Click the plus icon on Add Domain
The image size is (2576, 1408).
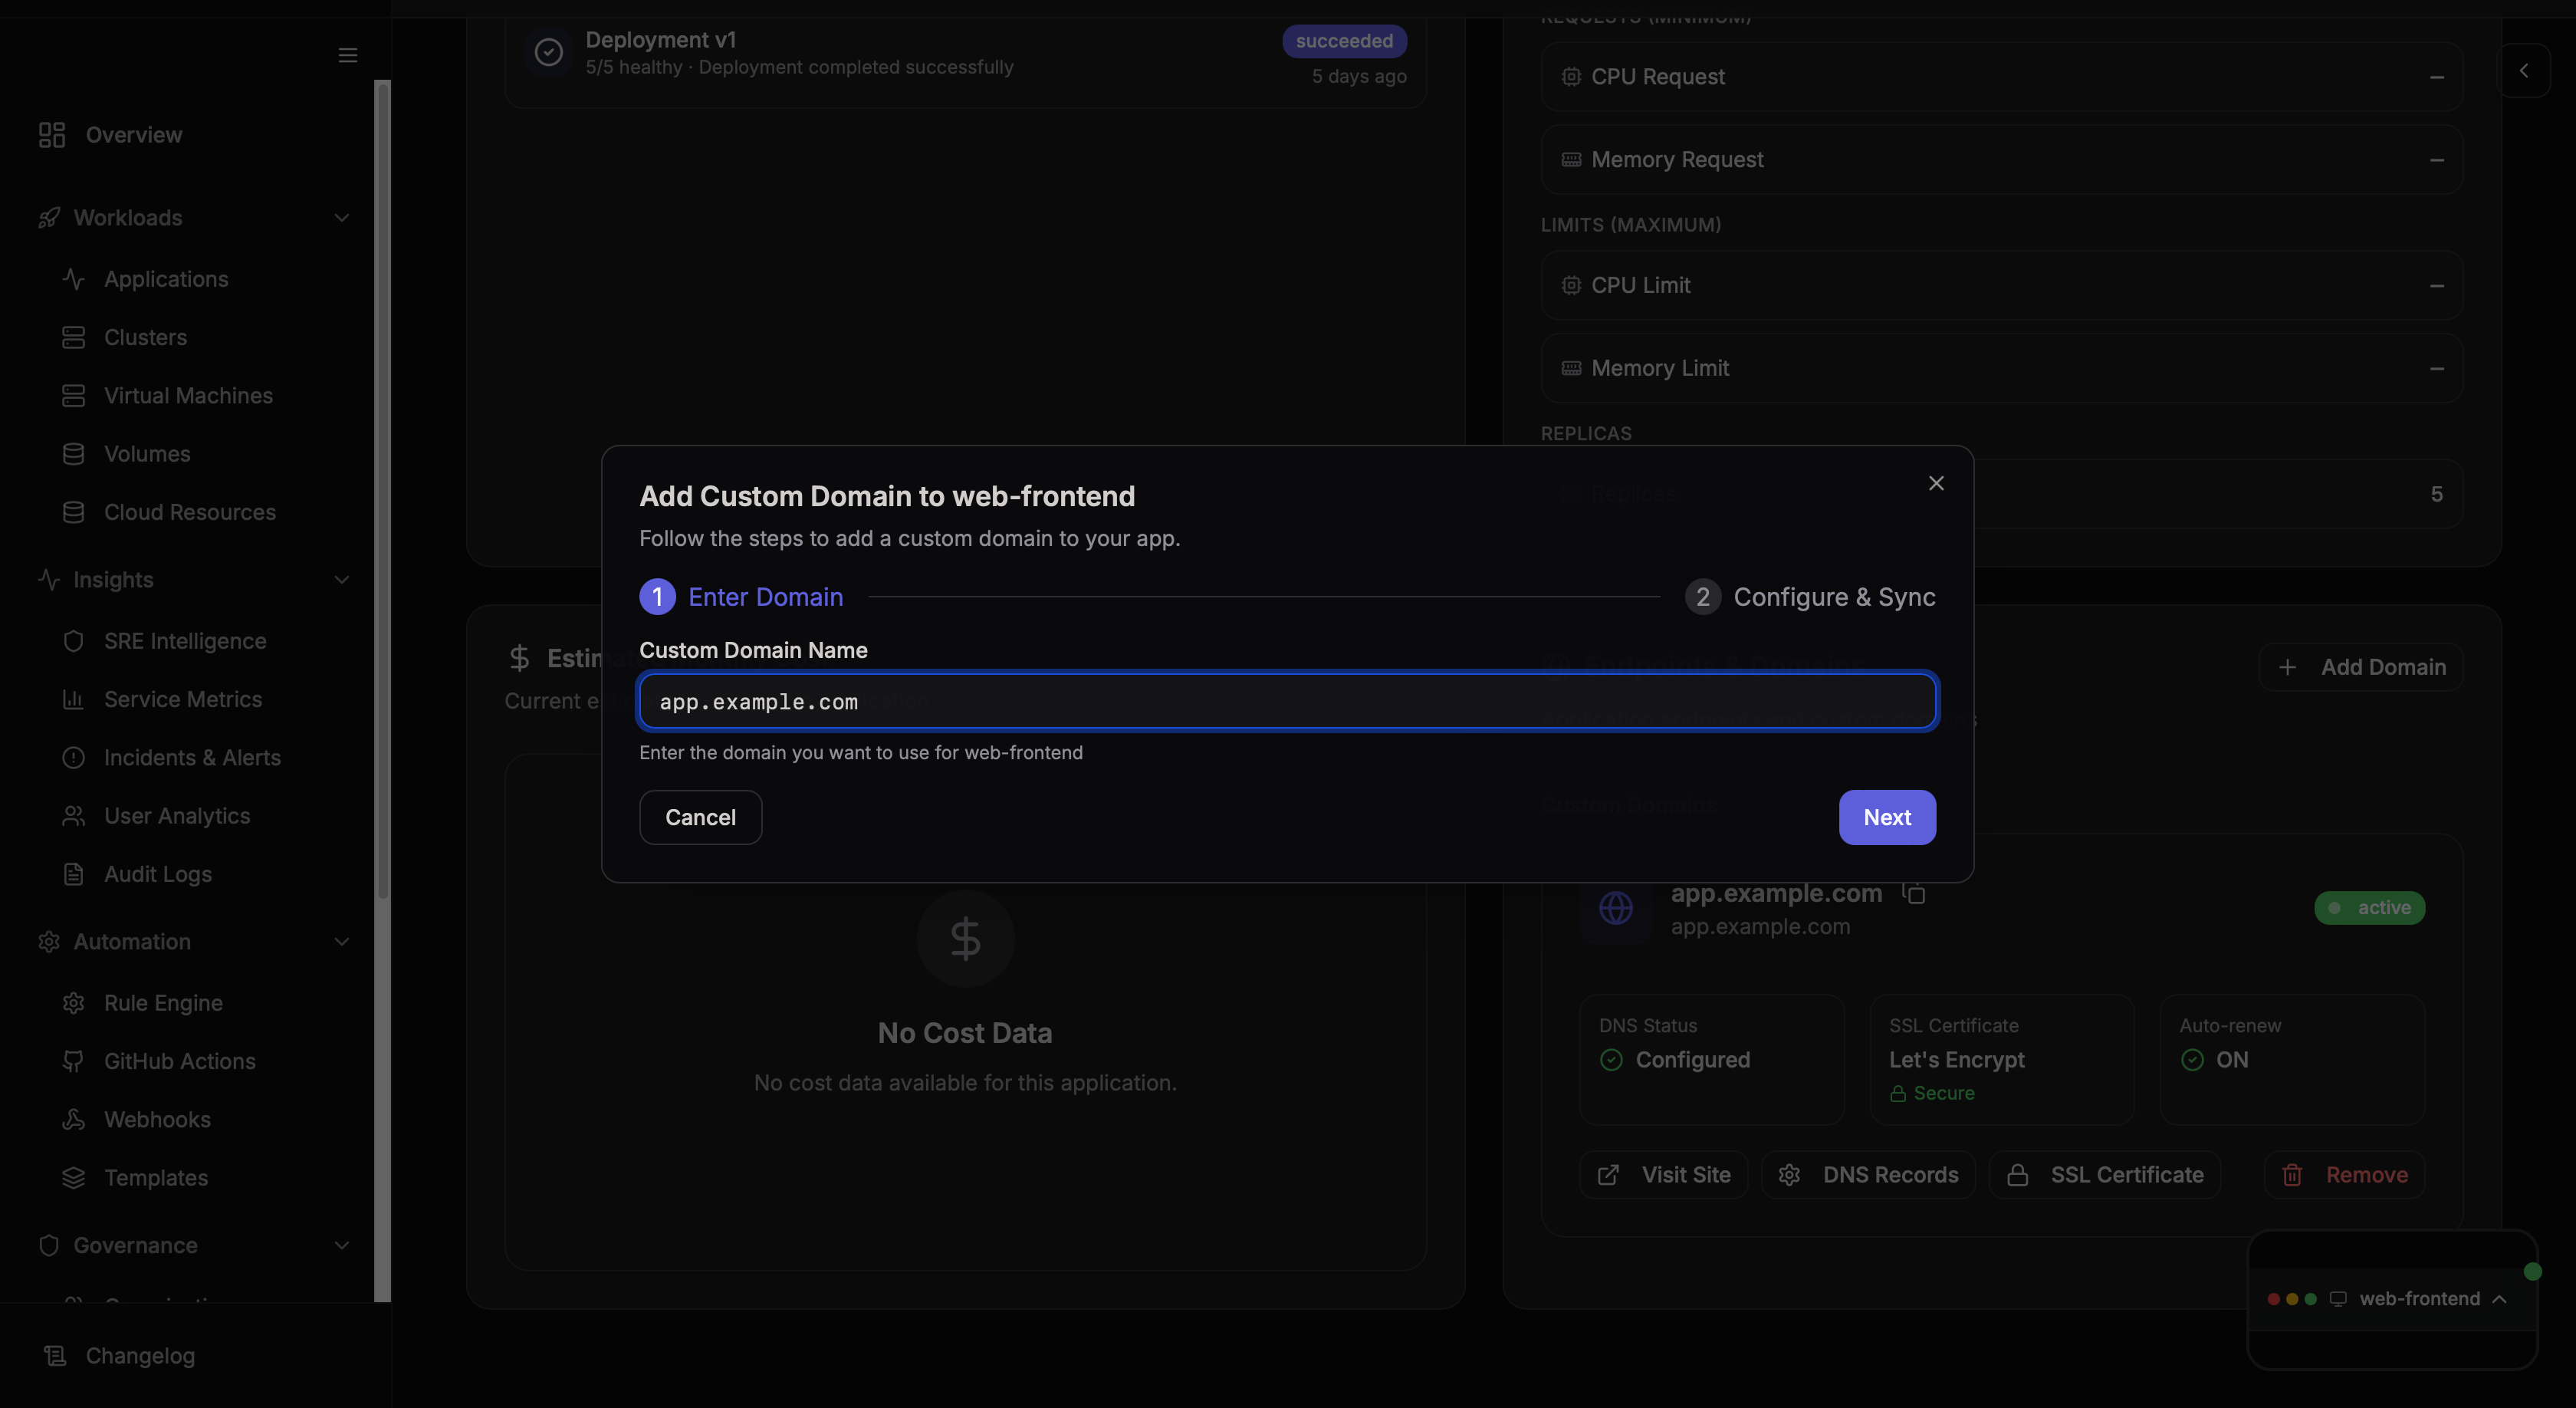pyautogui.click(x=2287, y=667)
